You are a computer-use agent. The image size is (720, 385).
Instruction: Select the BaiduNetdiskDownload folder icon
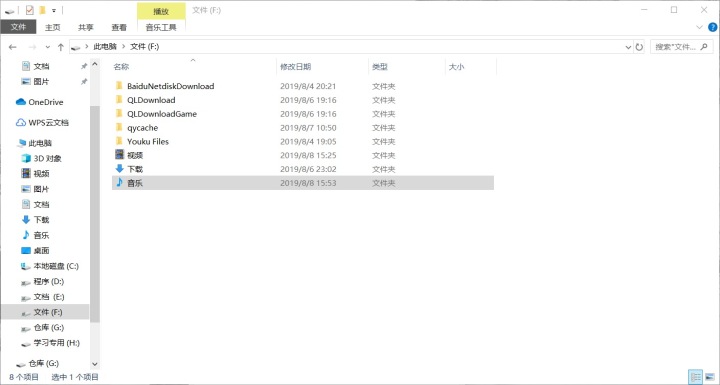point(119,86)
